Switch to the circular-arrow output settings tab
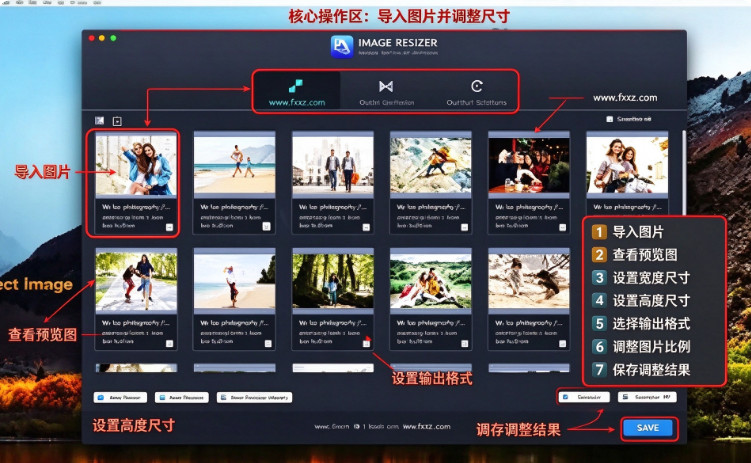Viewport: 751px width, 463px height. [x=476, y=91]
